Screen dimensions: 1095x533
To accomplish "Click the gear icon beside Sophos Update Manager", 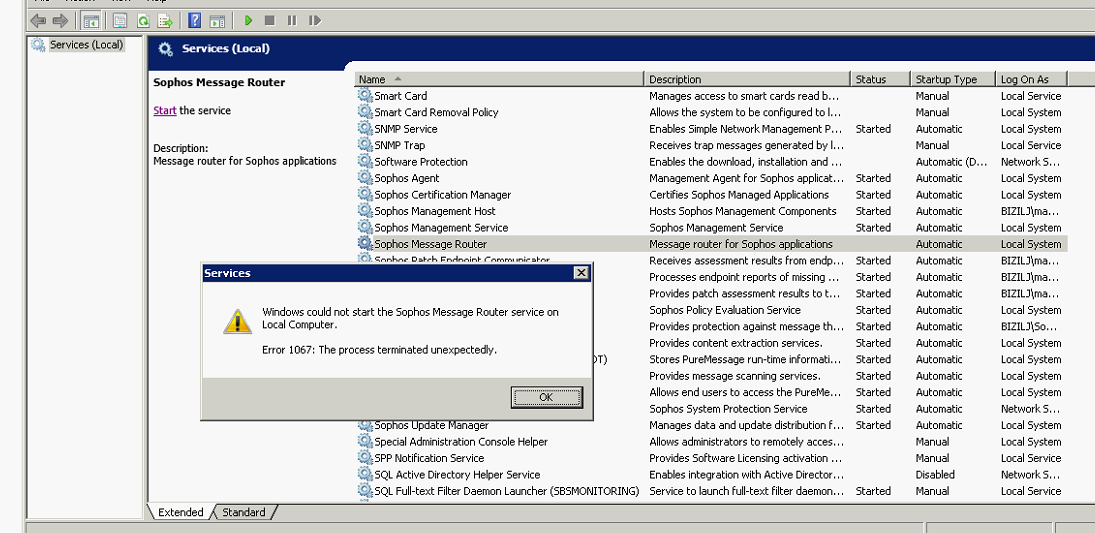I will pos(365,425).
